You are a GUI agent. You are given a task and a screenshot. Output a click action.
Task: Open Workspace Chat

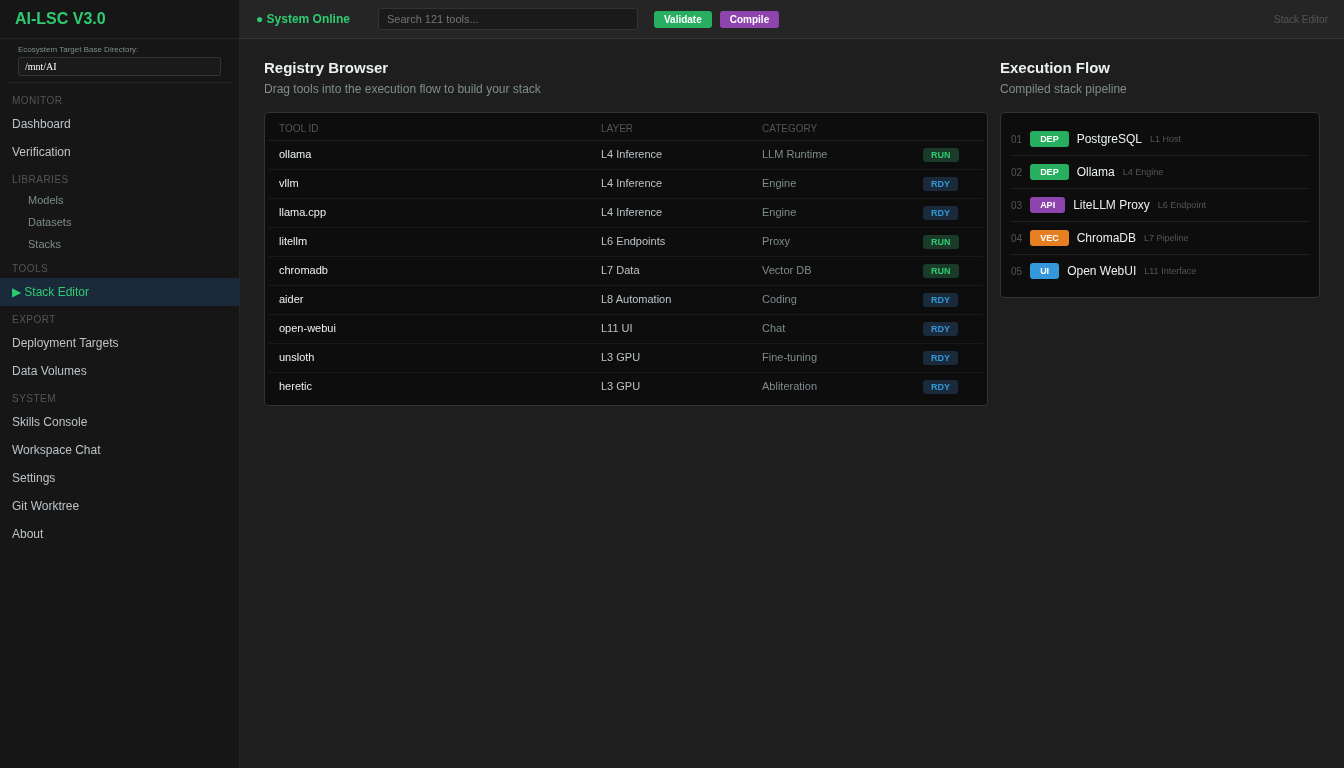click(119, 450)
